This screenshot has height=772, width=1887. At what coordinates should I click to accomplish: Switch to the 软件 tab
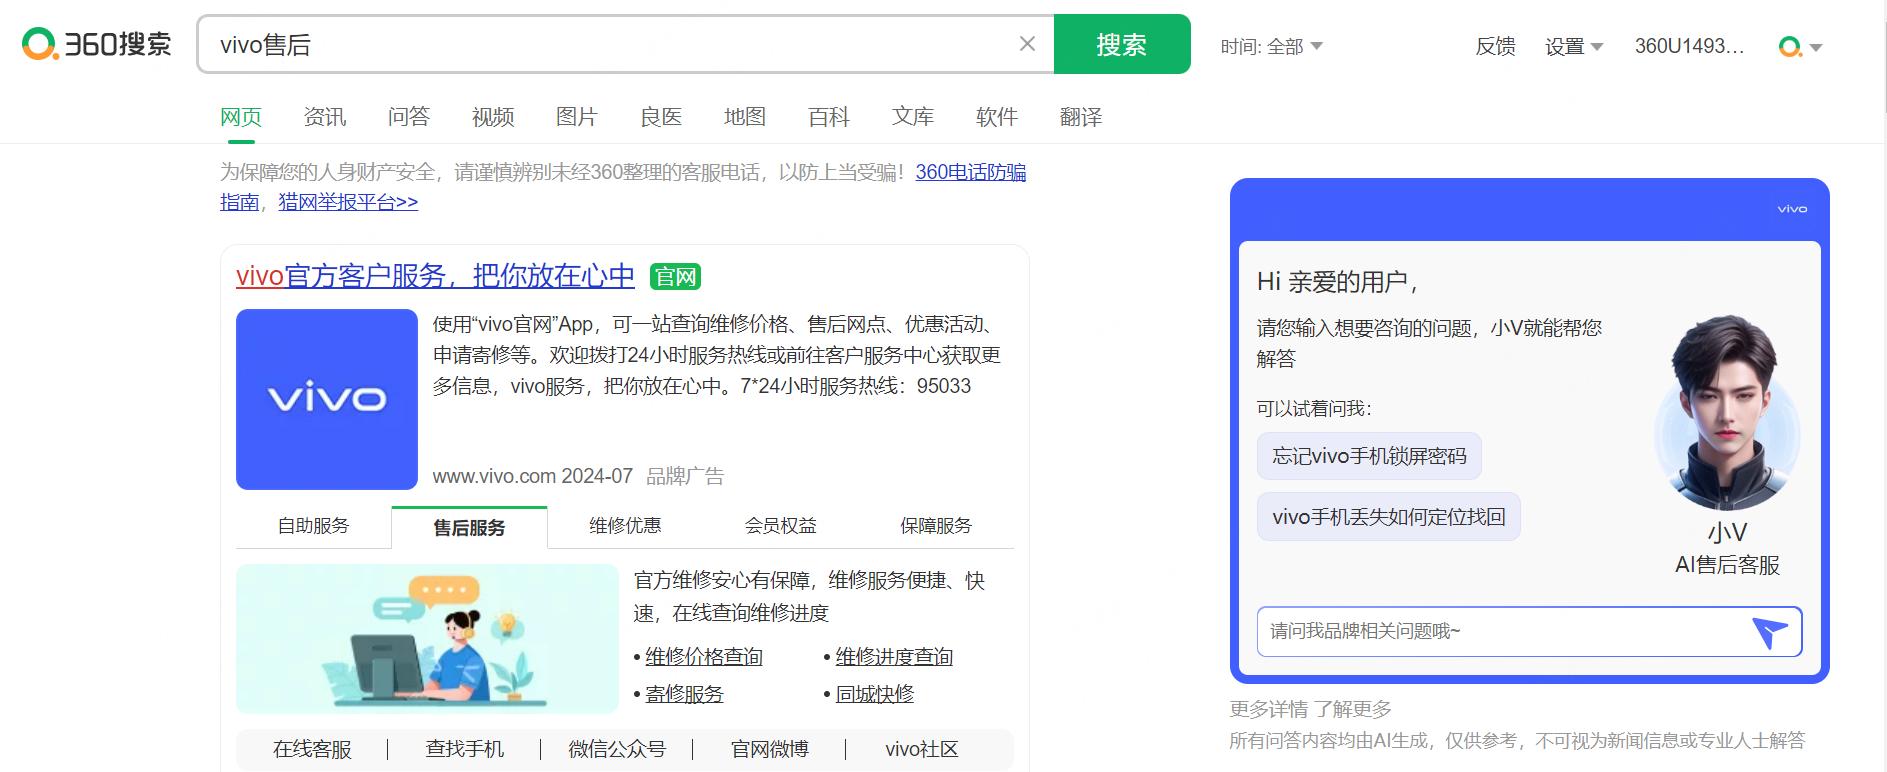(x=997, y=117)
